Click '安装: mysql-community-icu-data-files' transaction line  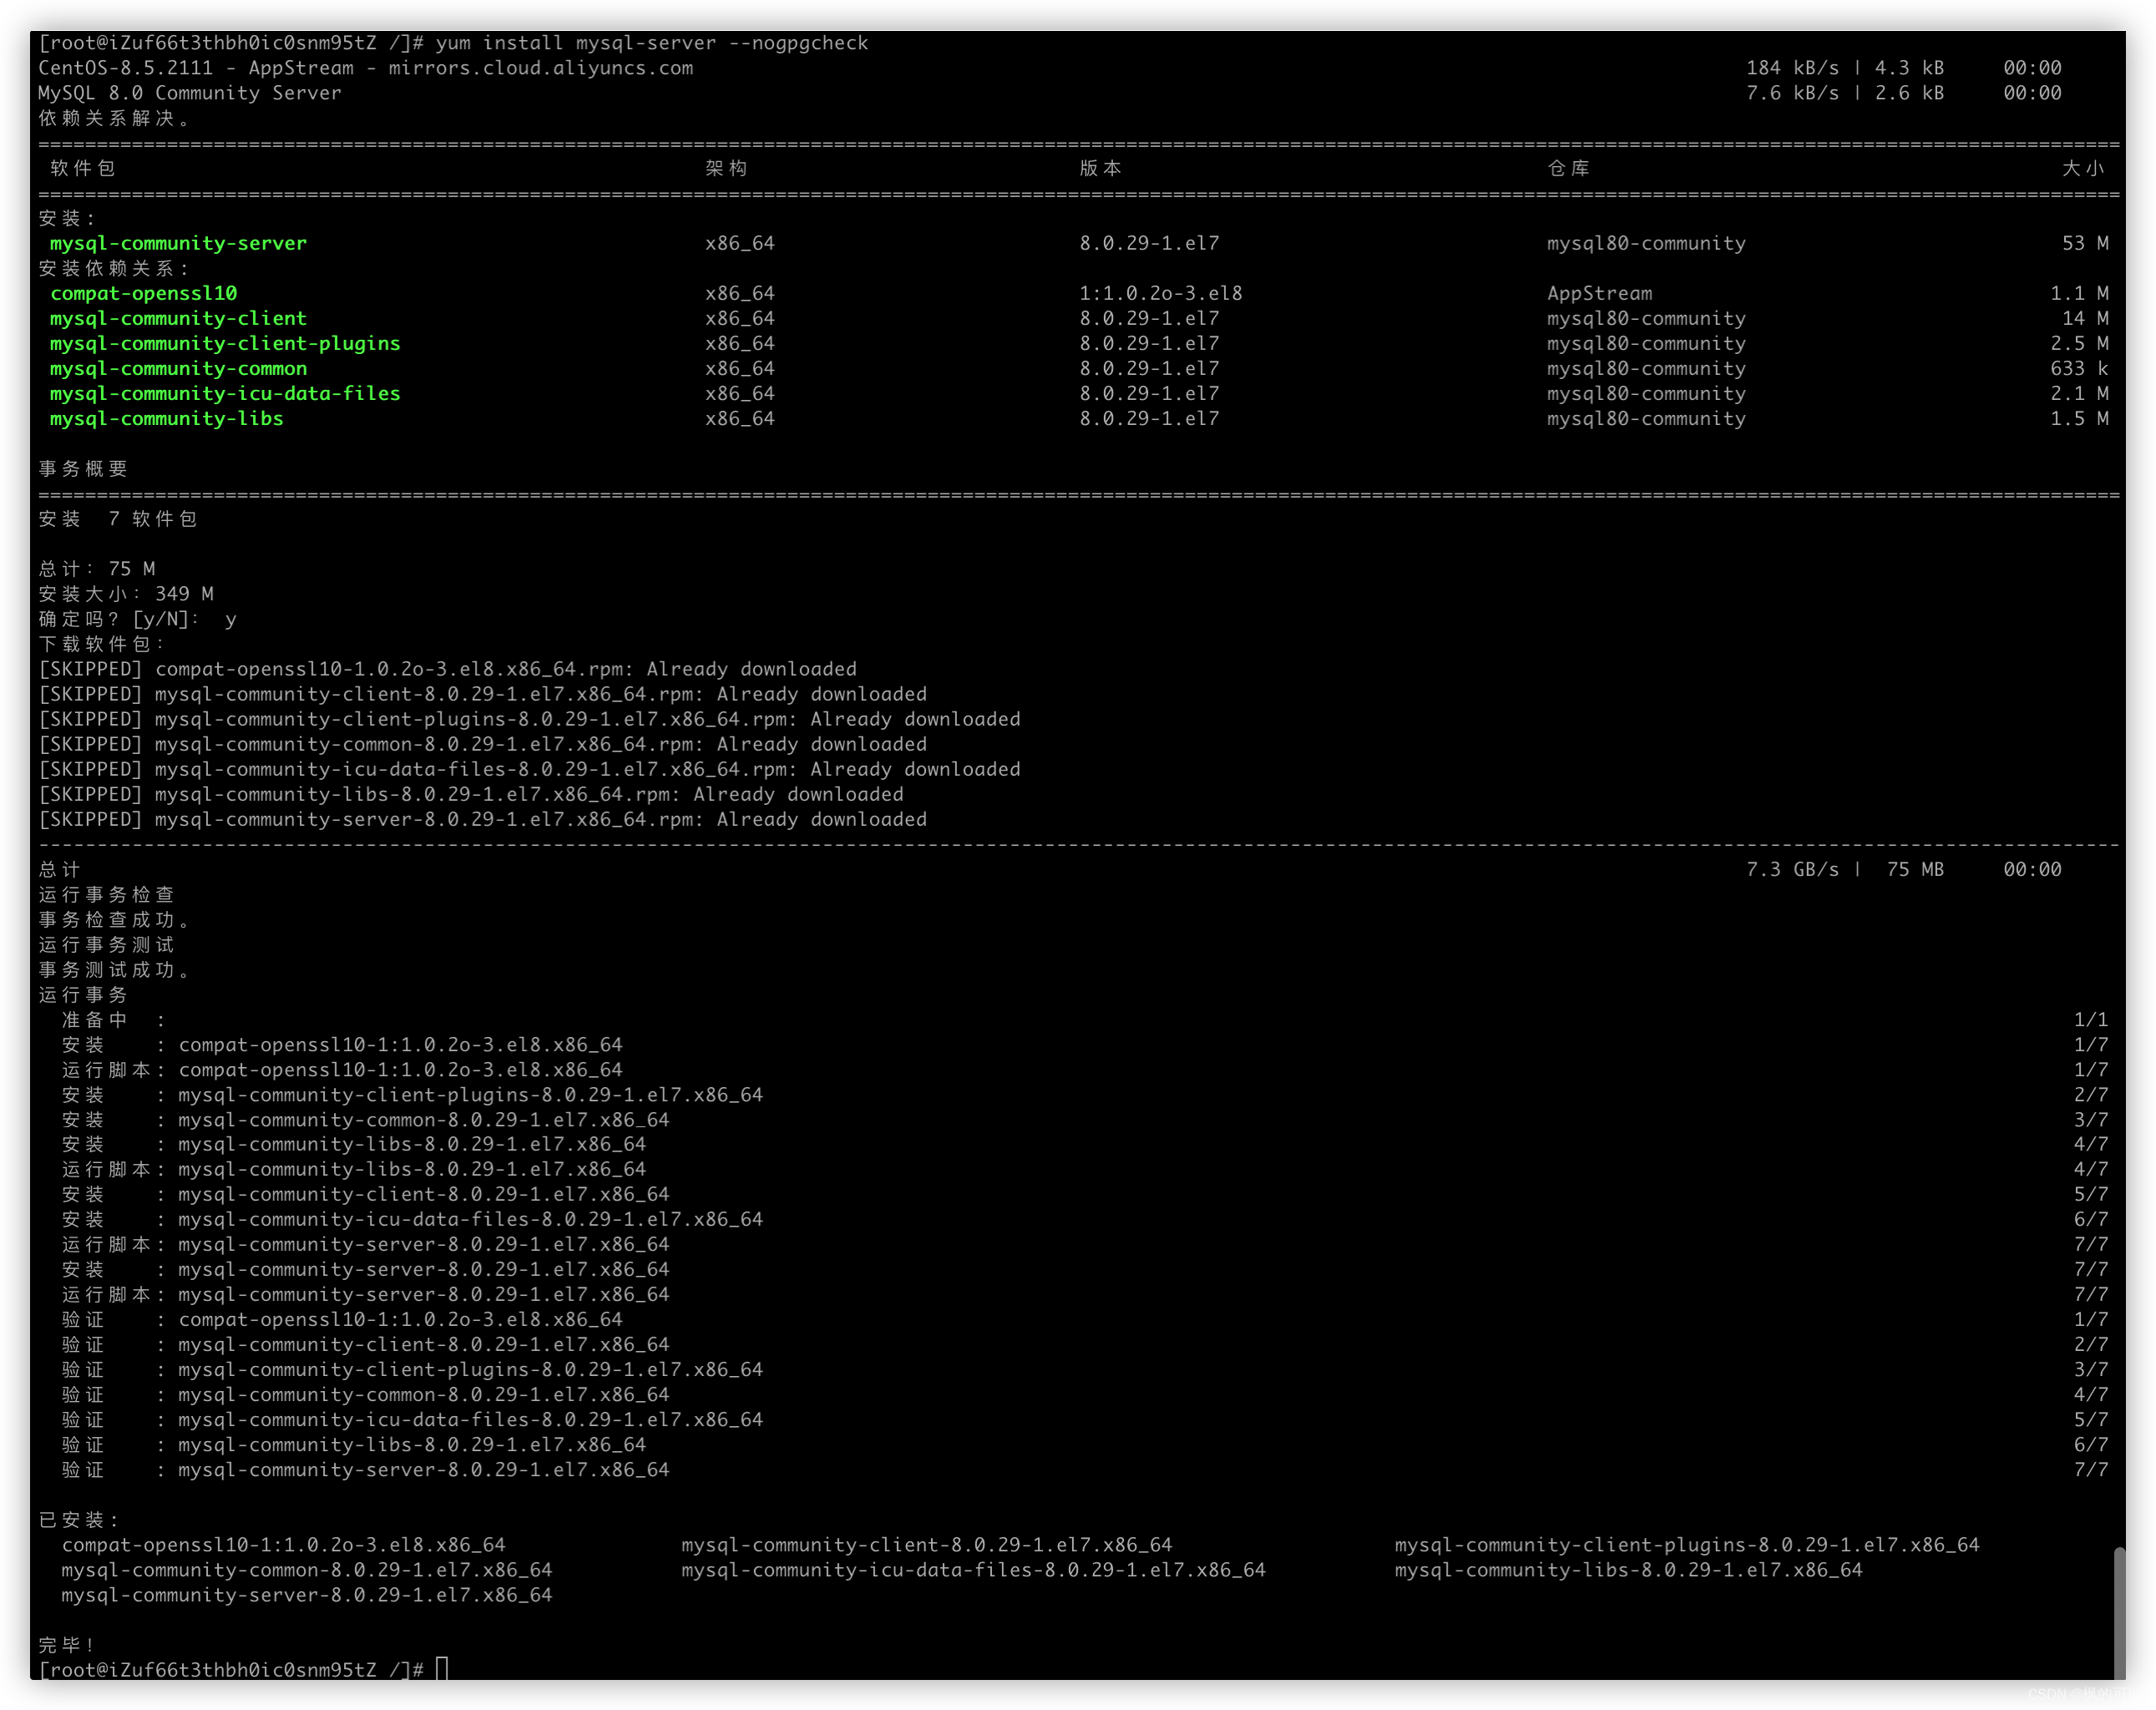(x=1085, y=1219)
